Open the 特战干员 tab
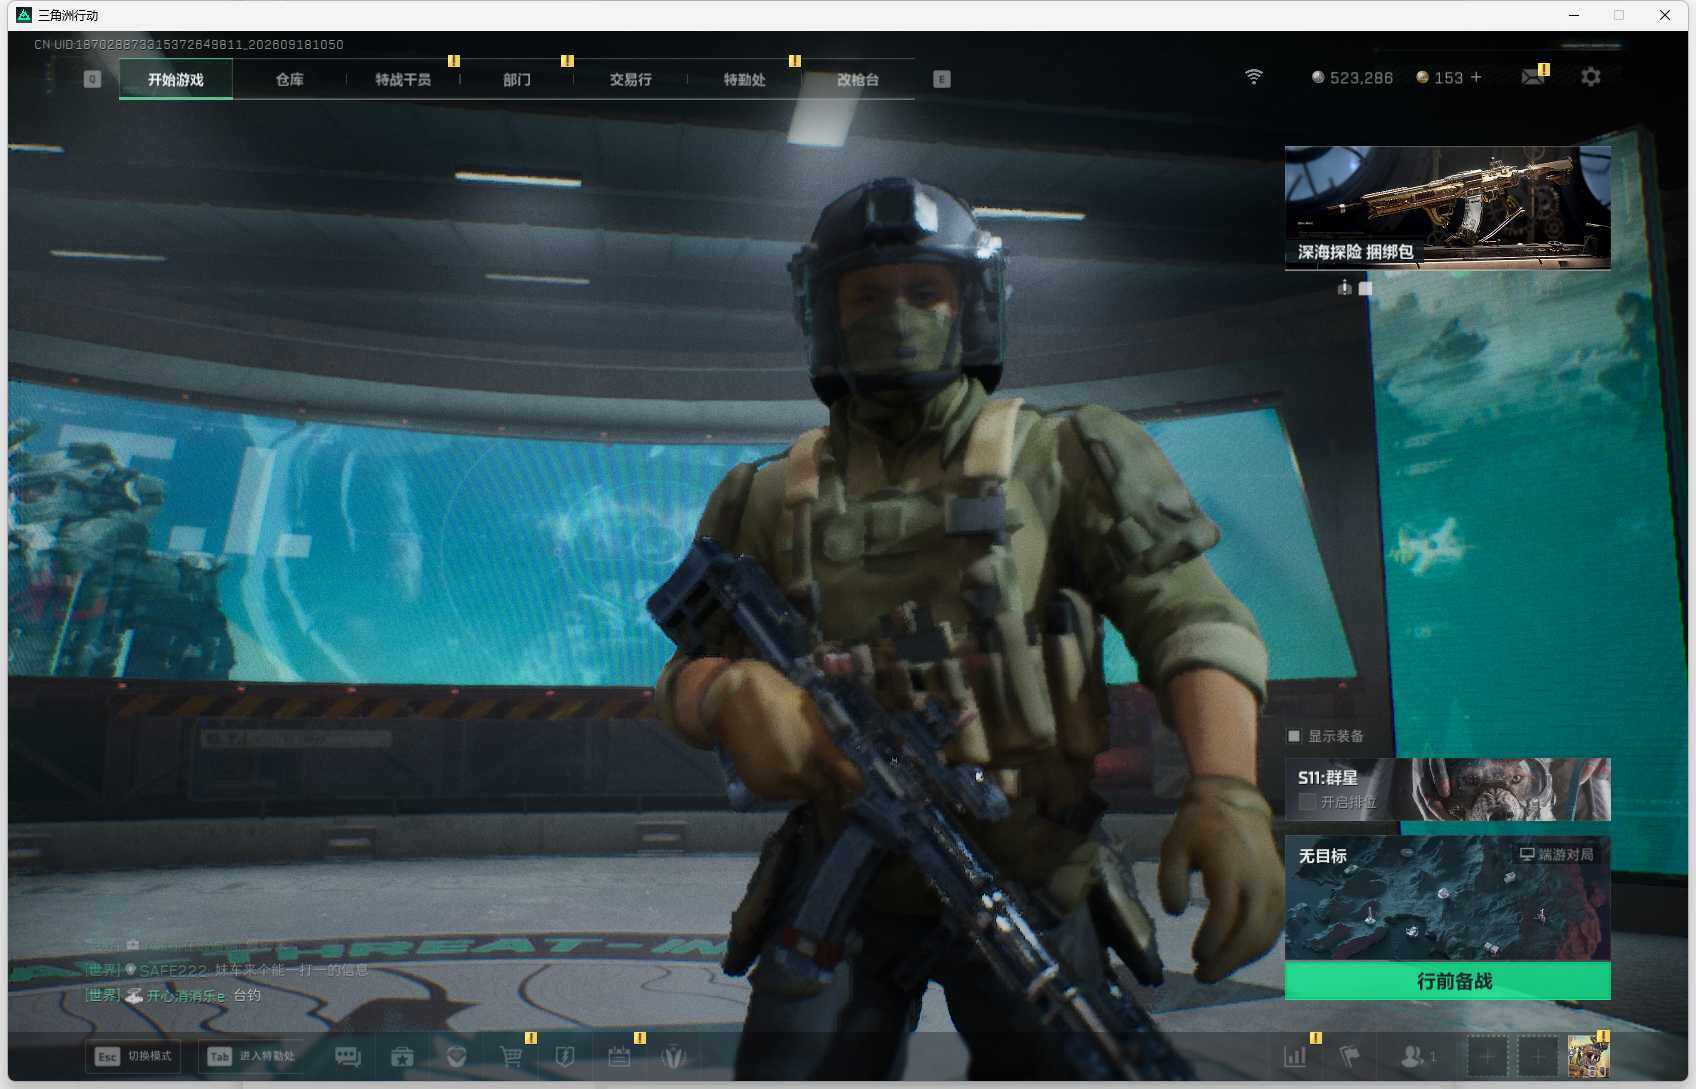The image size is (1696, 1089). pyautogui.click(x=403, y=79)
